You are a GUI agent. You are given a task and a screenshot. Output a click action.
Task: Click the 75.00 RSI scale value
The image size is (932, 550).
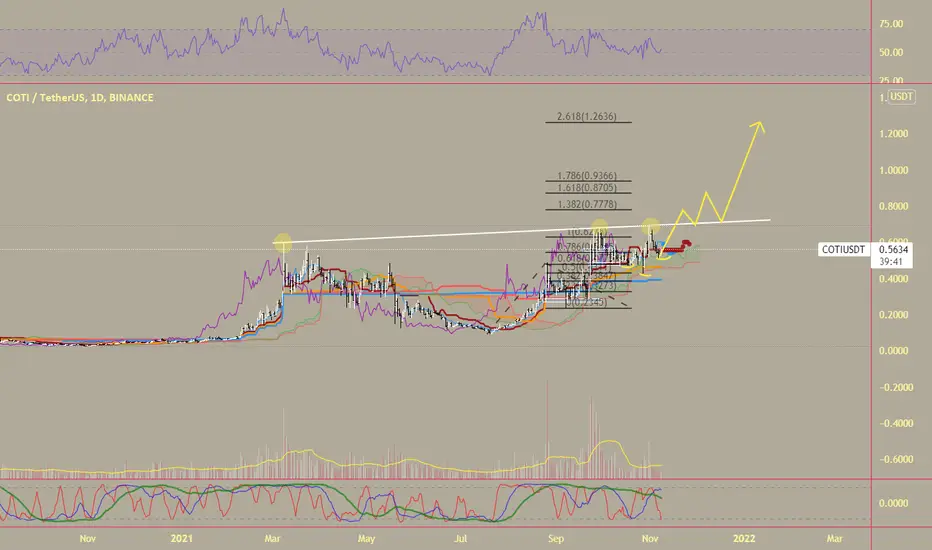point(890,24)
